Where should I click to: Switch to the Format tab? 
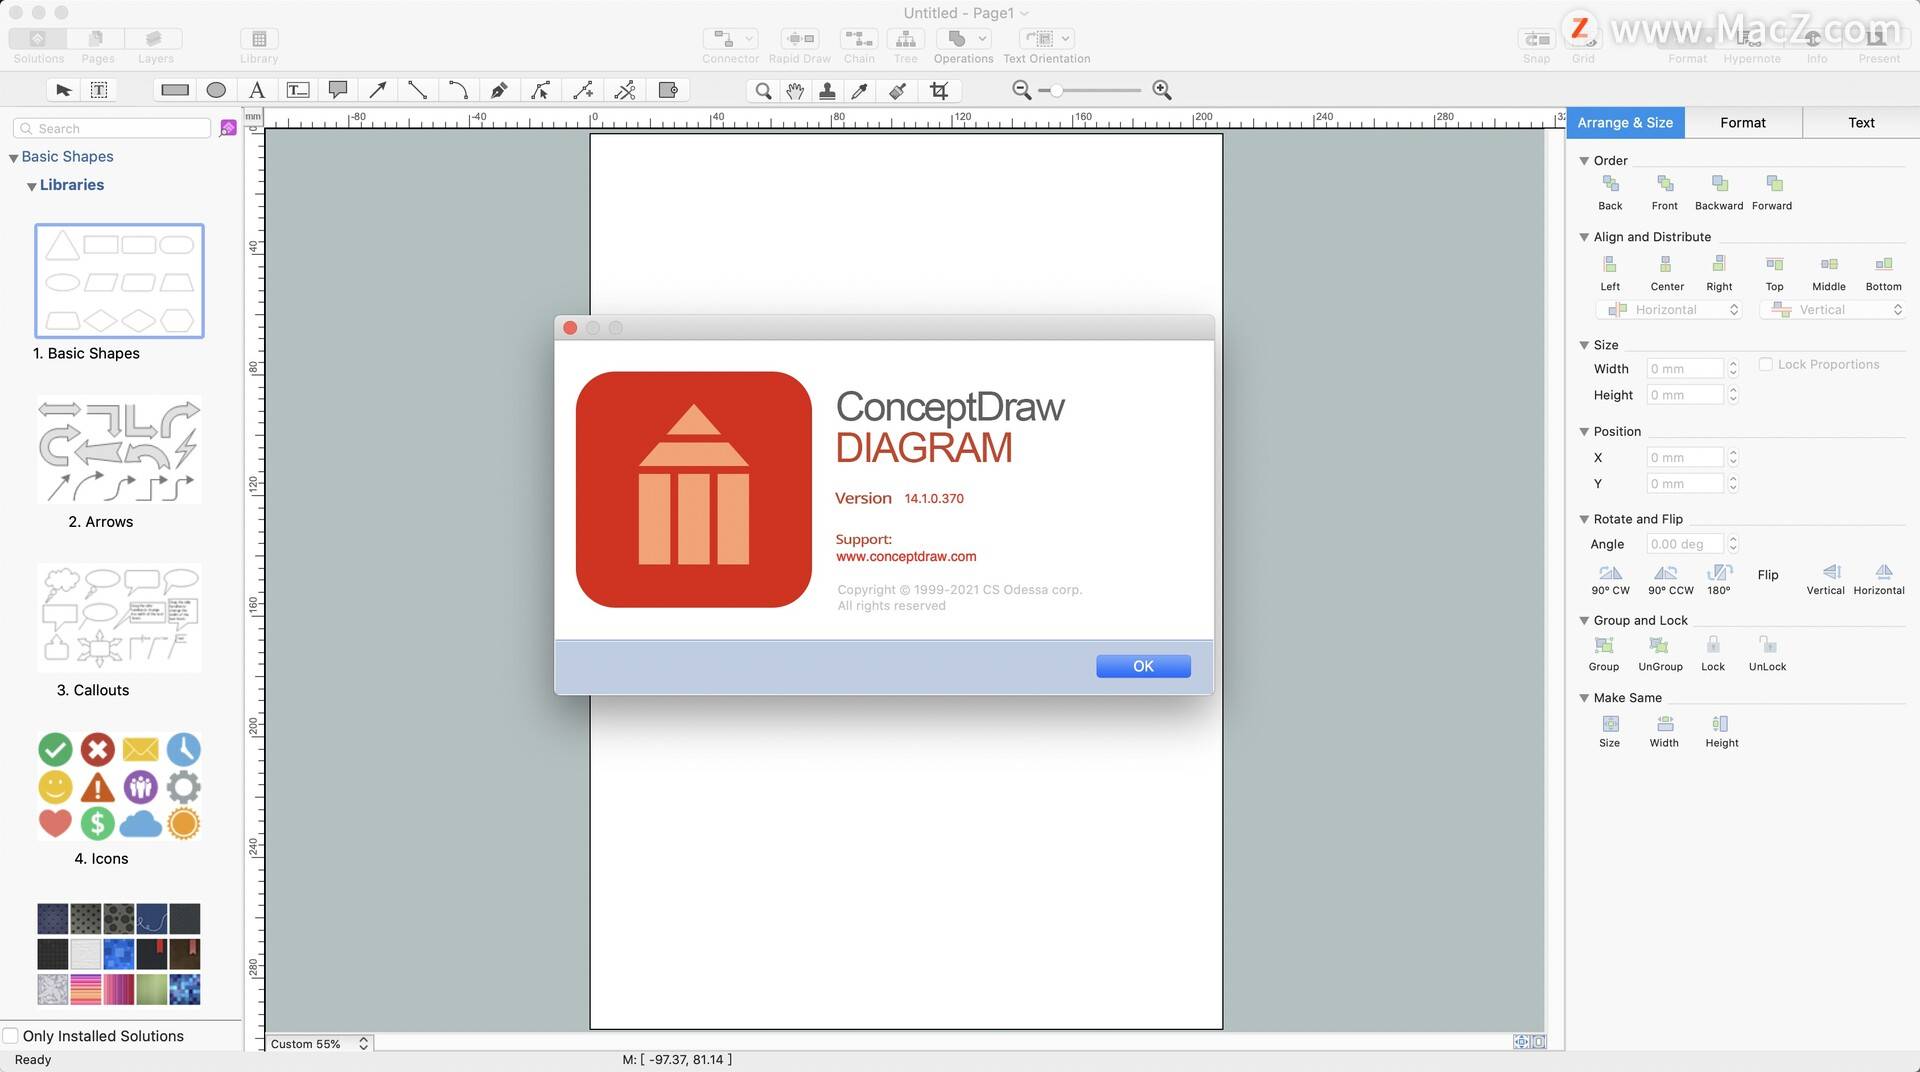(1742, 122)
